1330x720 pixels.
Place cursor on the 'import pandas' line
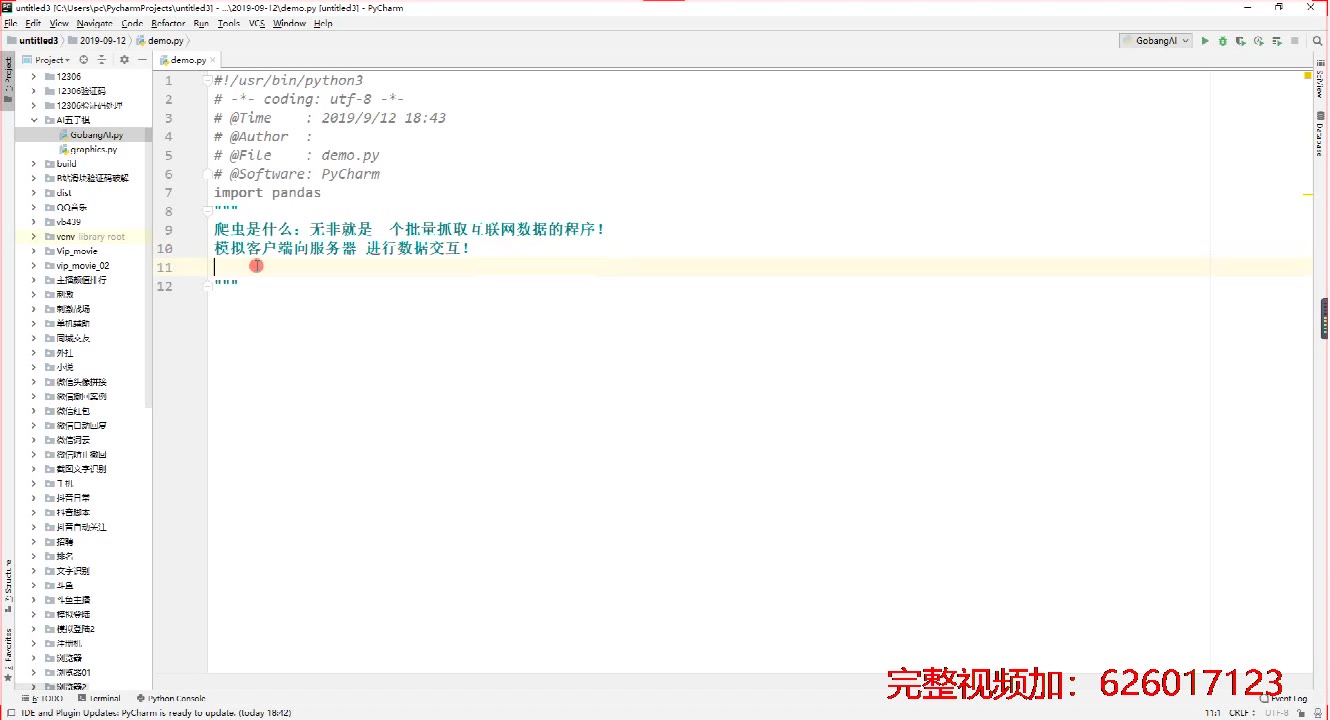coord(267,193)
